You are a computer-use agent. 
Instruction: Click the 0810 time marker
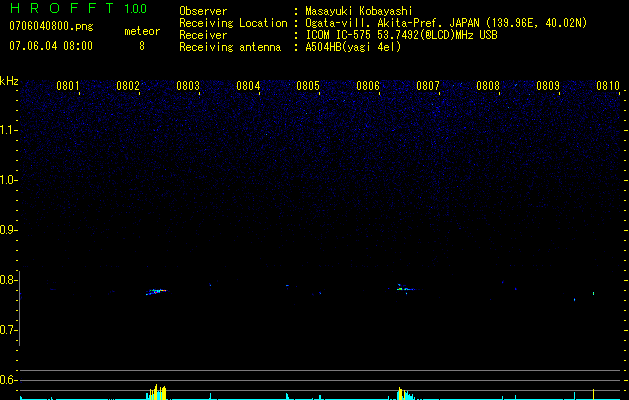coord(608,85)
